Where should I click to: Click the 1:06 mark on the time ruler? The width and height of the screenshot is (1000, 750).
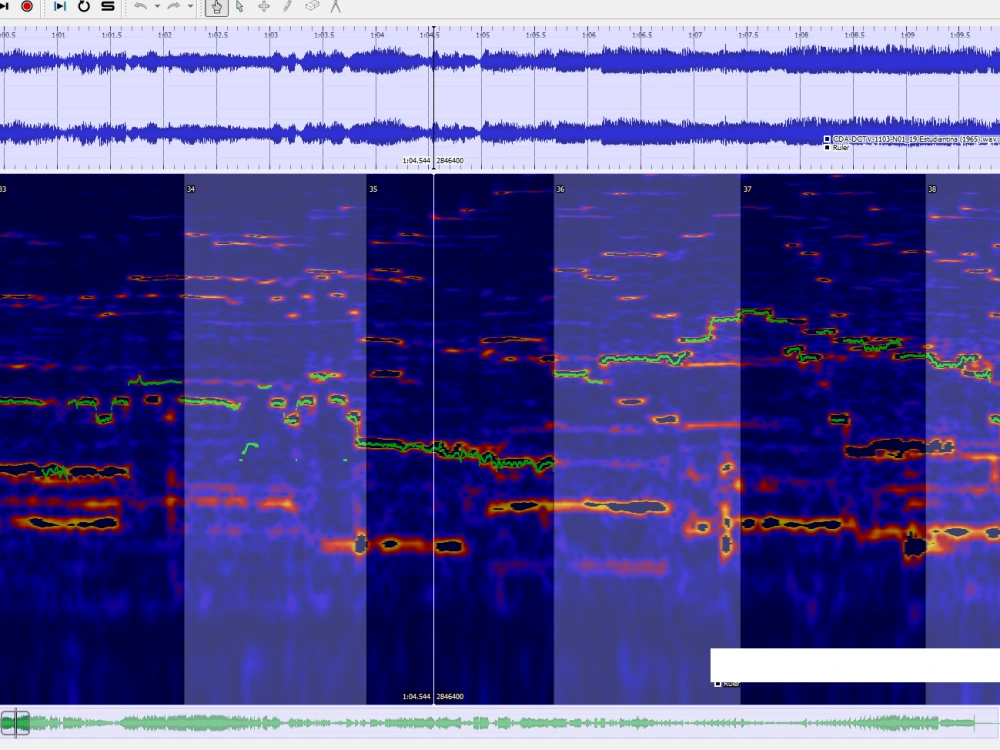(x=589, y=35)
